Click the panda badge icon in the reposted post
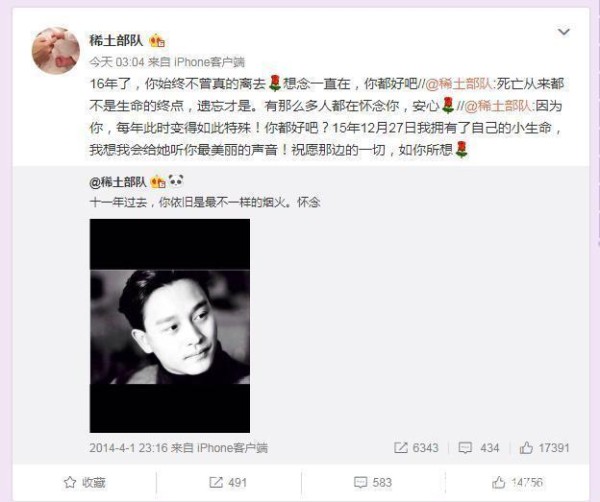The image size is (600, 502). [x=176, y=181]
